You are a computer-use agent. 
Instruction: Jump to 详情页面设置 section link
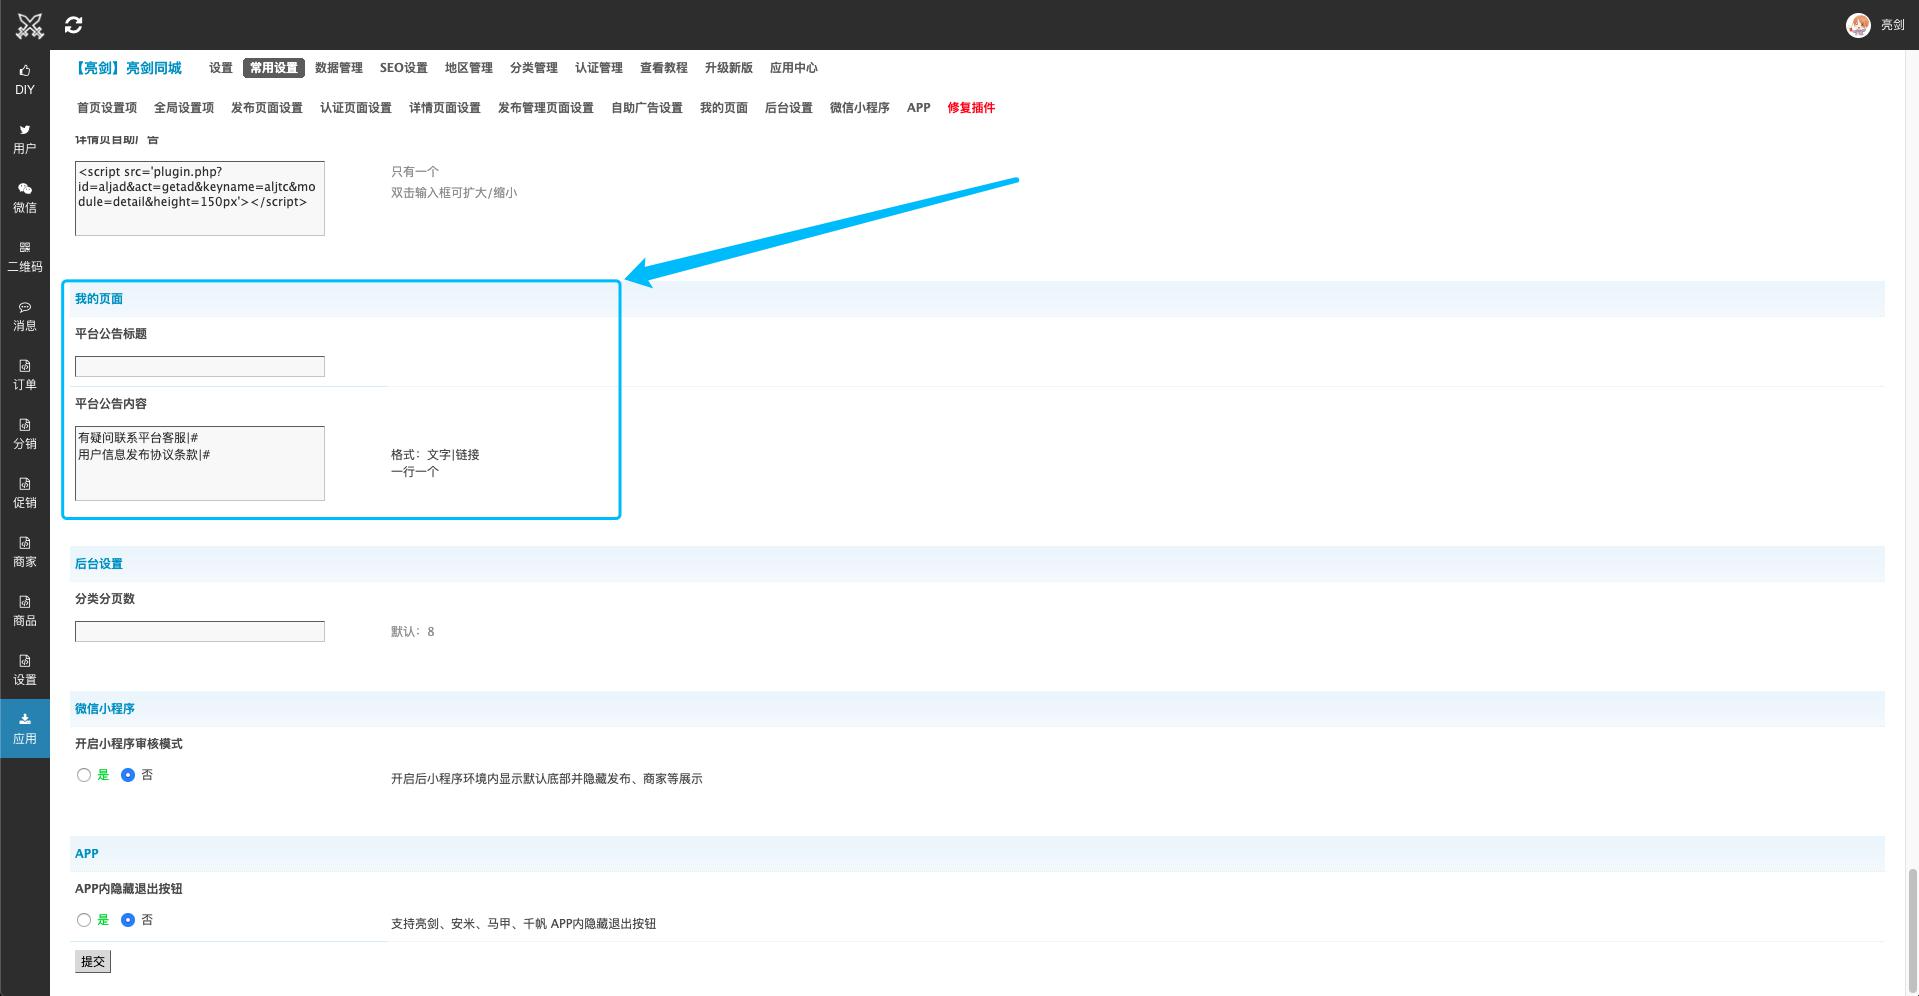[445, 108]
